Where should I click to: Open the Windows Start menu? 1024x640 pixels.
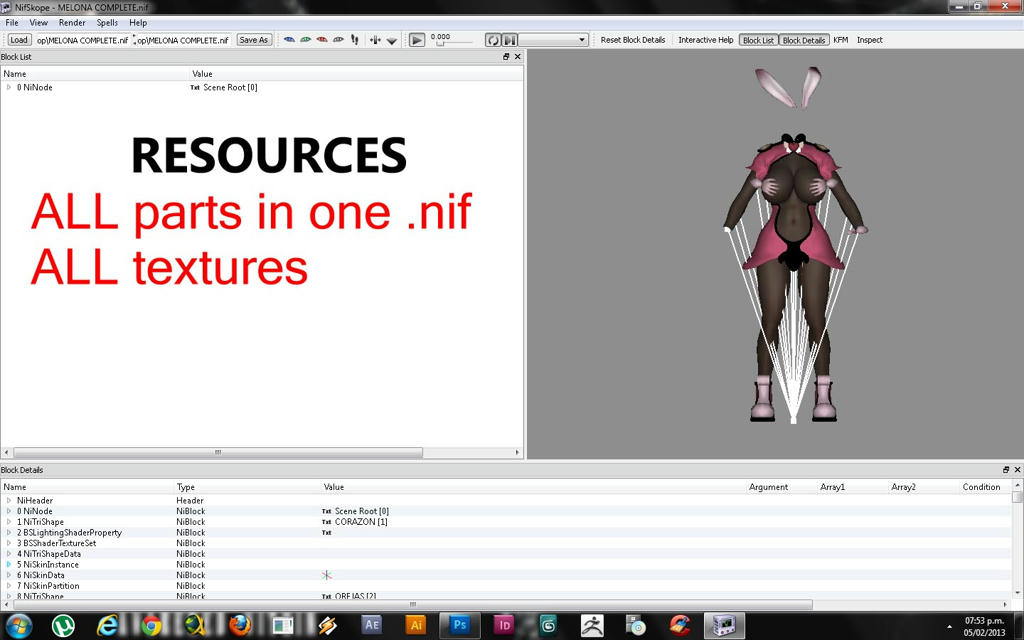pos(17,626)
